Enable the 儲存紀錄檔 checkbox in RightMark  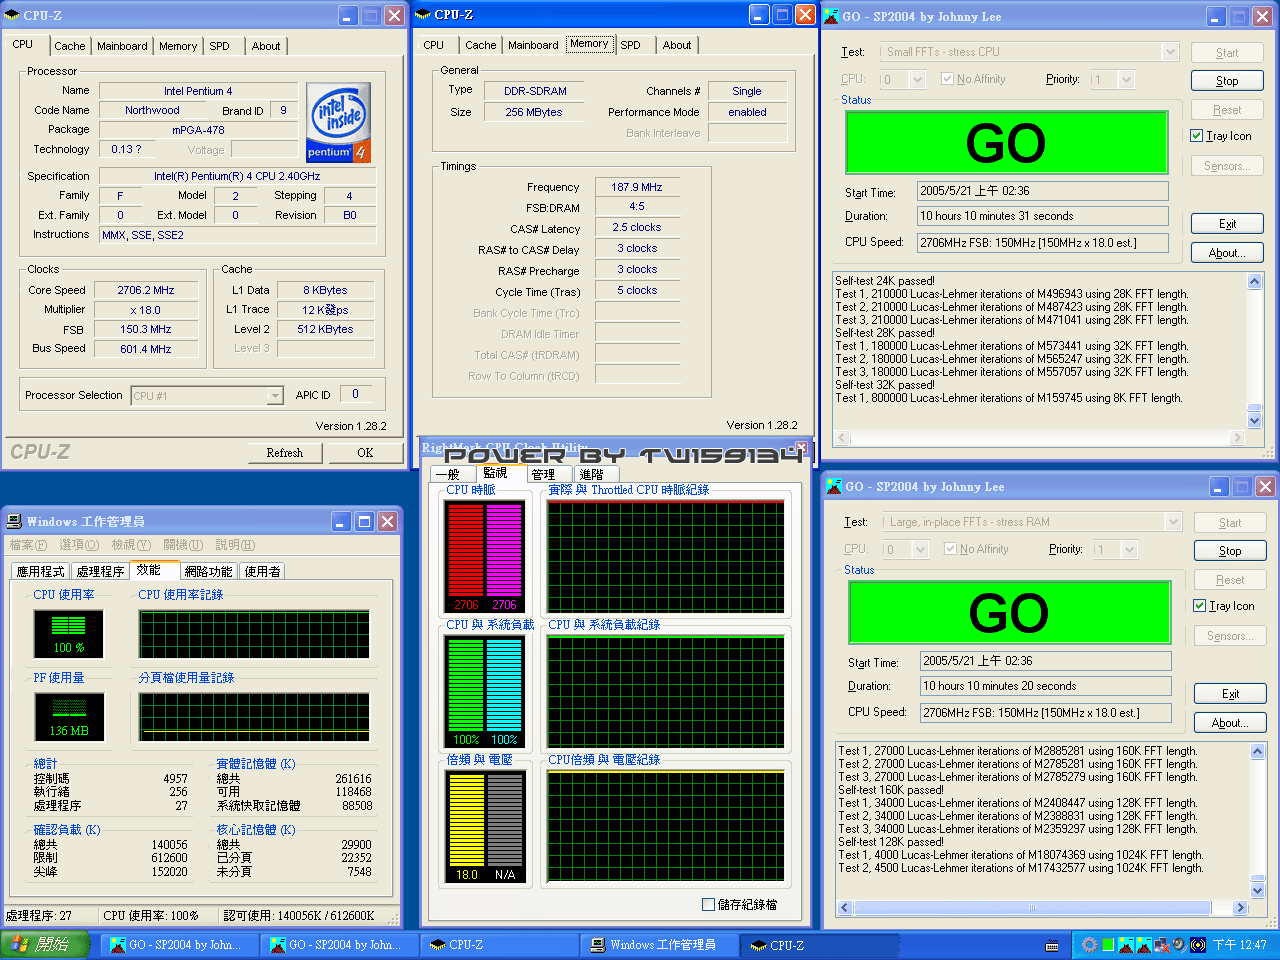[708, 904]
